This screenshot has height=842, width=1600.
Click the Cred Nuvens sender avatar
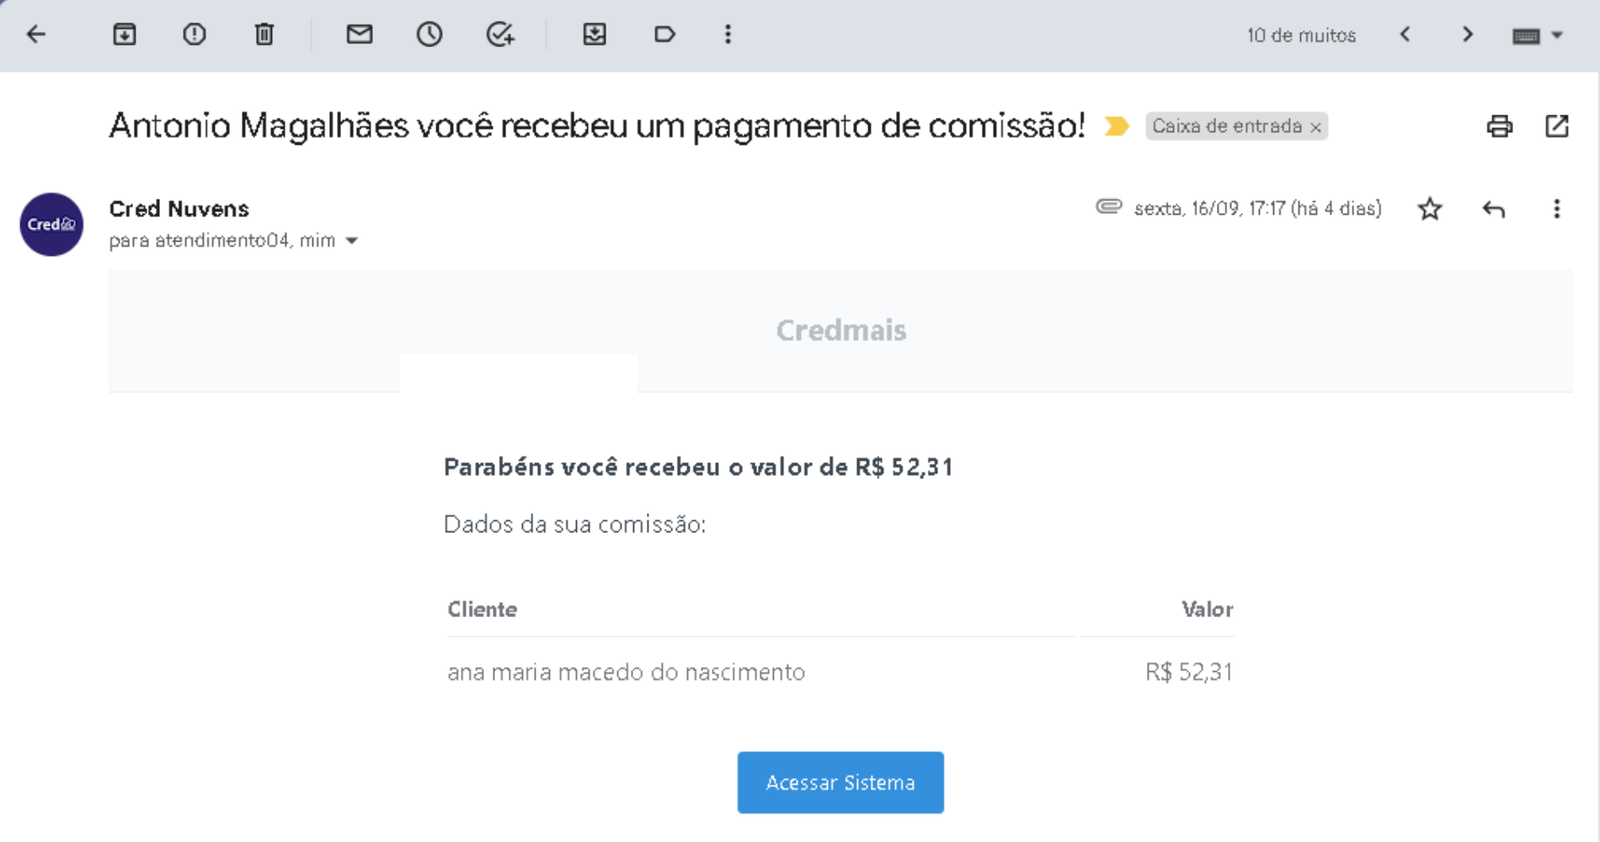(51, 224)
